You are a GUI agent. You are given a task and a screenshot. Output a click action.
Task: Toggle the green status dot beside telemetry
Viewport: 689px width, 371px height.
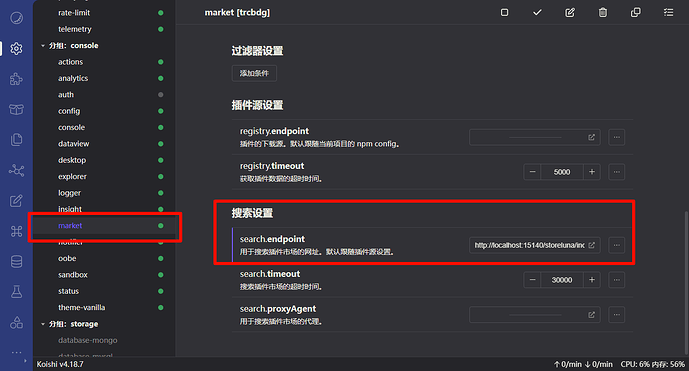(161, 29)
